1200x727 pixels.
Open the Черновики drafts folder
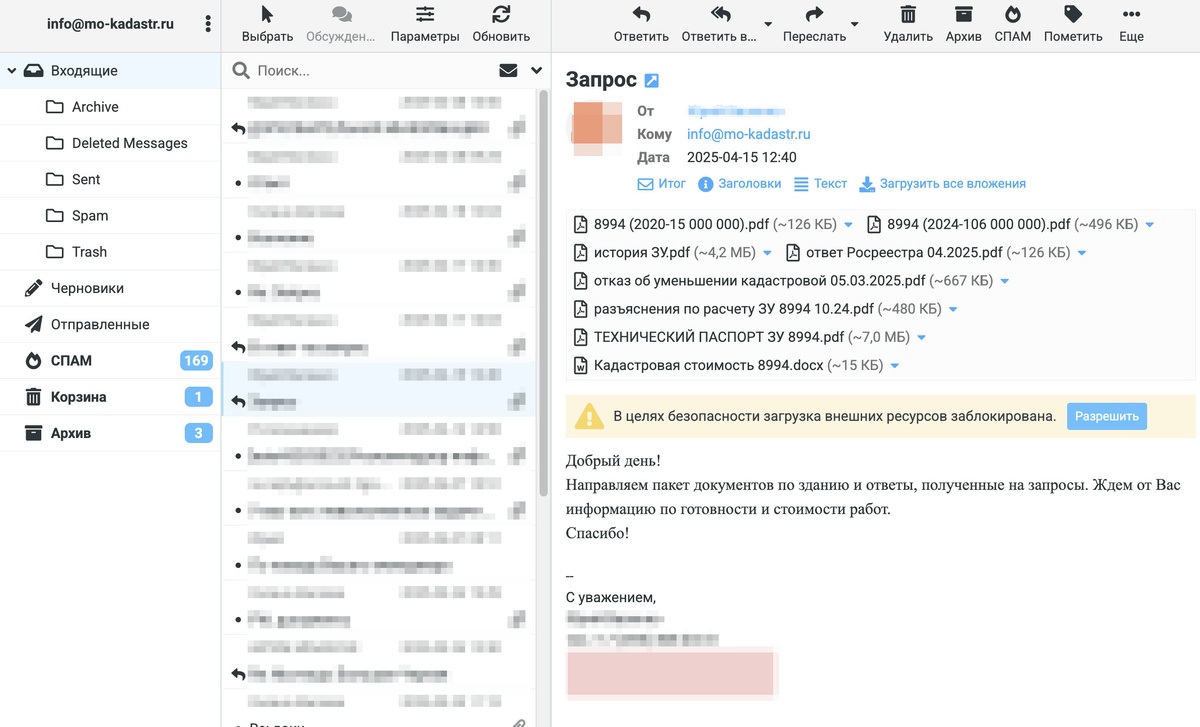(110, 288)
